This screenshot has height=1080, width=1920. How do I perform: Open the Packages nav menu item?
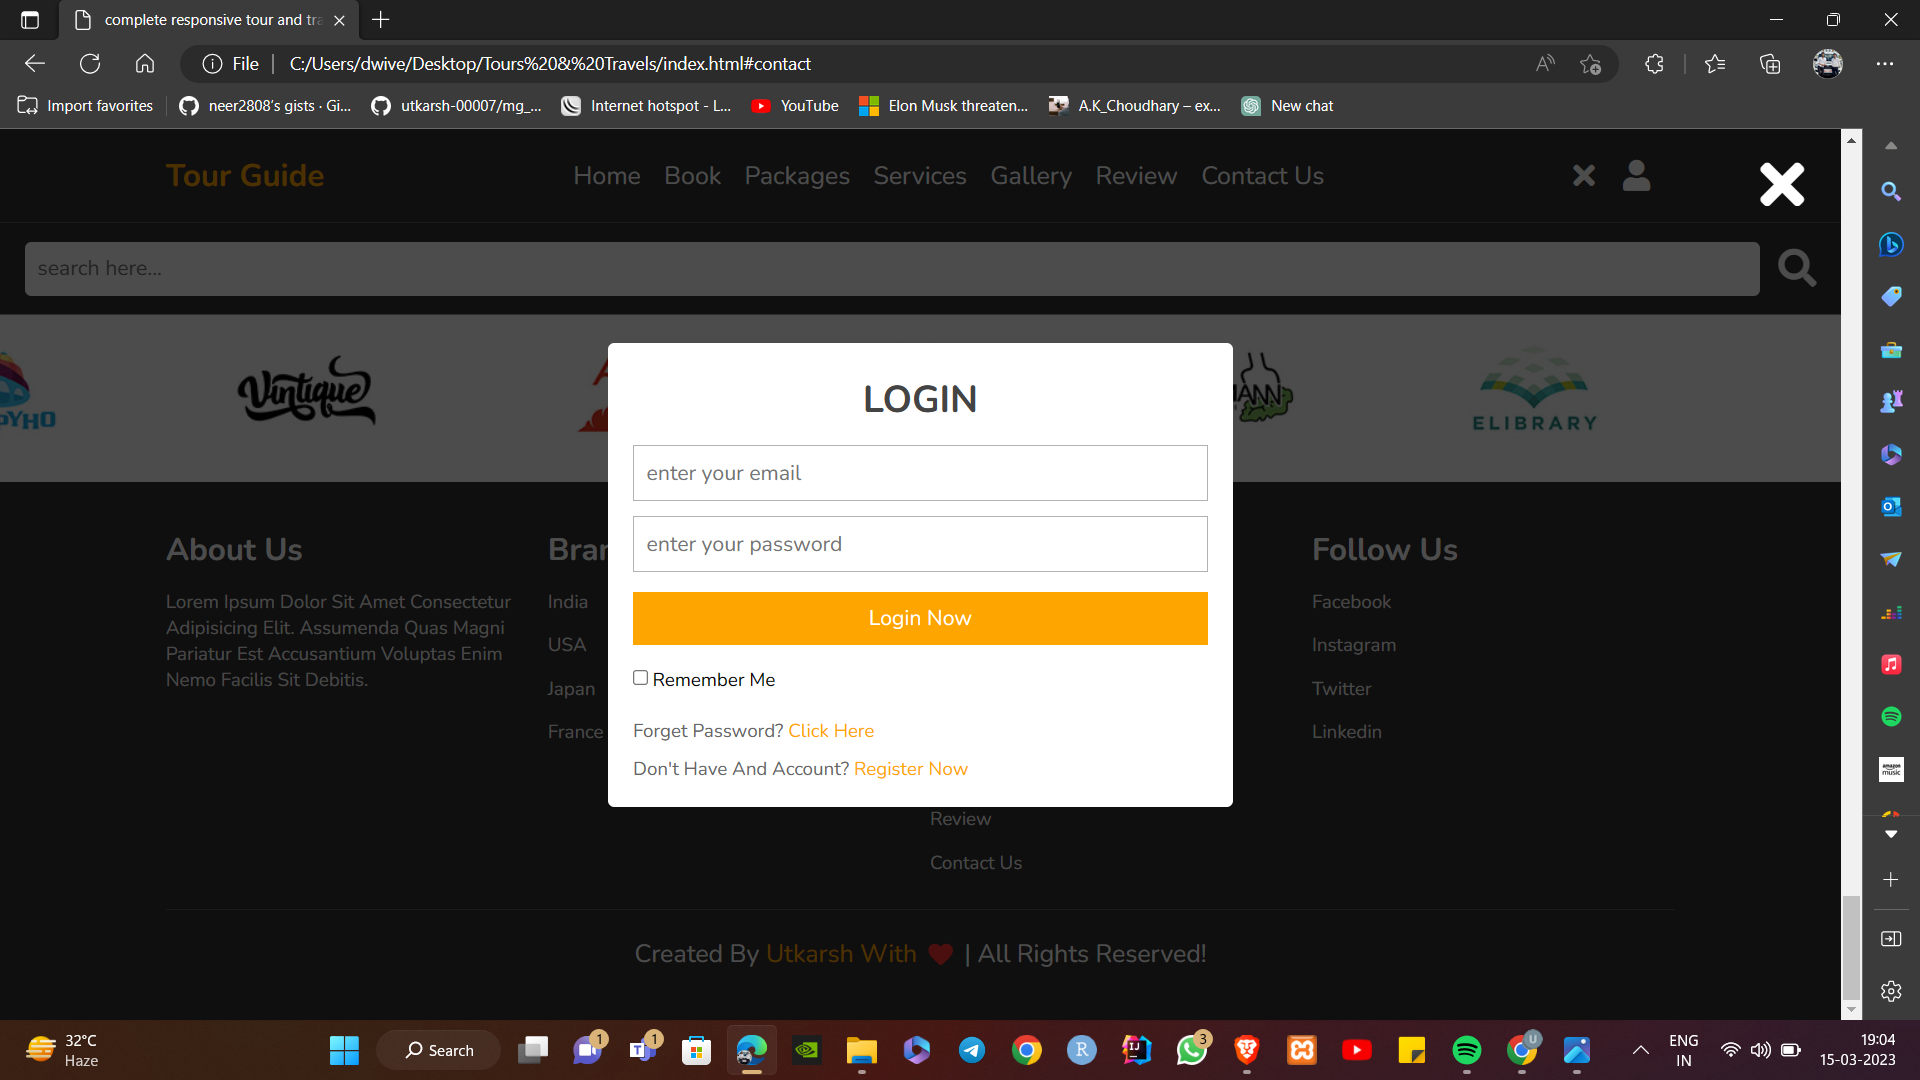(x=796, y=176)
